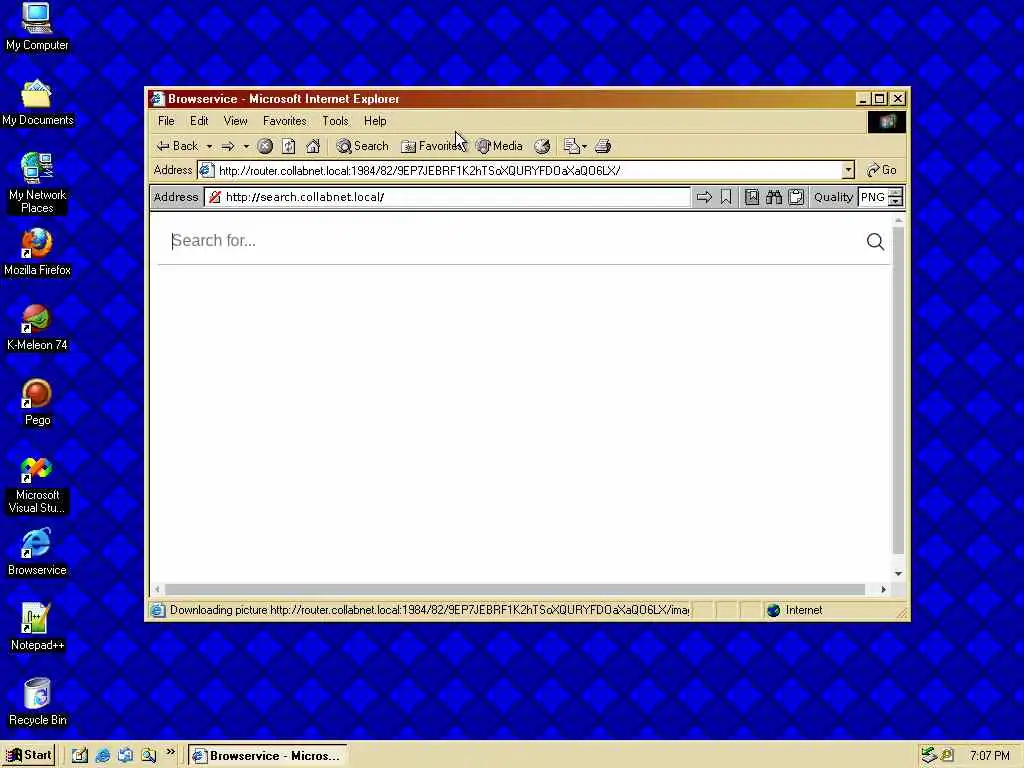This screenshot has height=768, width=1024.
Task: Open the Start menu
Action: point(29,756)
